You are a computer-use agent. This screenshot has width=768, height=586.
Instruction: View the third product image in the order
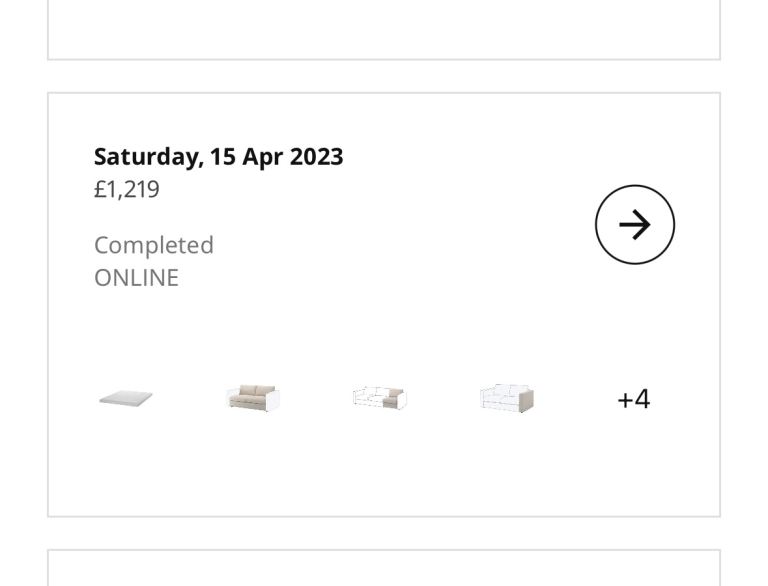380,399
